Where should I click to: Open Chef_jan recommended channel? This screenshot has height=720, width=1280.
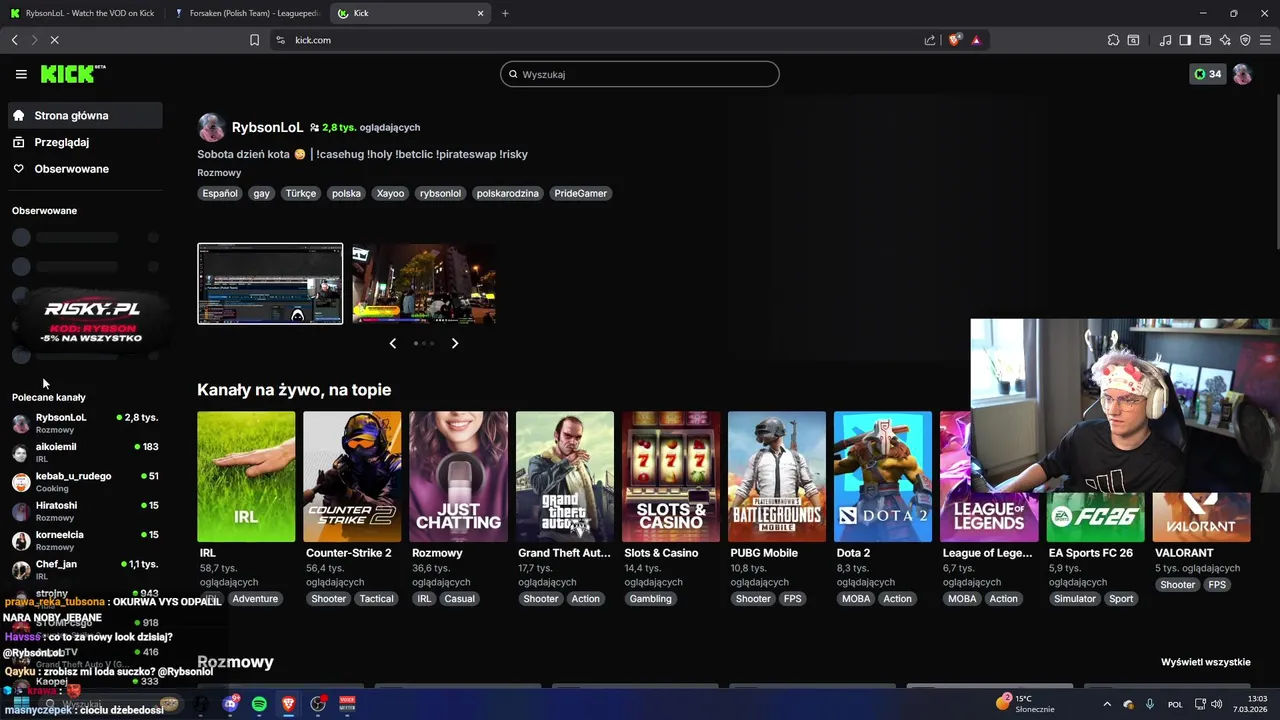[85, 569]
